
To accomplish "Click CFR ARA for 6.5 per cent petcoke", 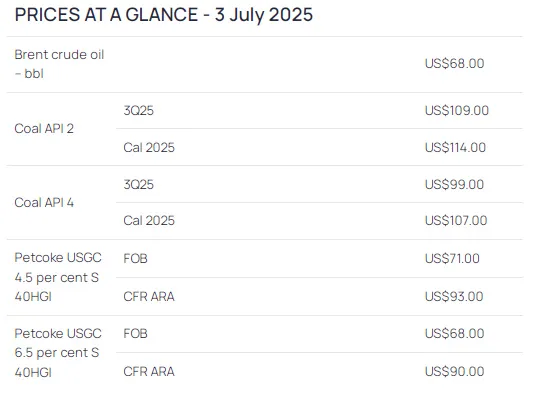I will (x=149, y=372).
